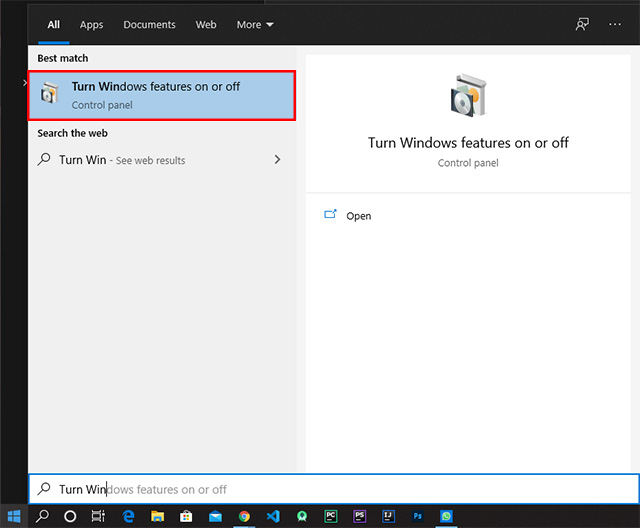Click the magnifier beside Turn Win web result
The image size is (640, 528).
tap(44, 160)
